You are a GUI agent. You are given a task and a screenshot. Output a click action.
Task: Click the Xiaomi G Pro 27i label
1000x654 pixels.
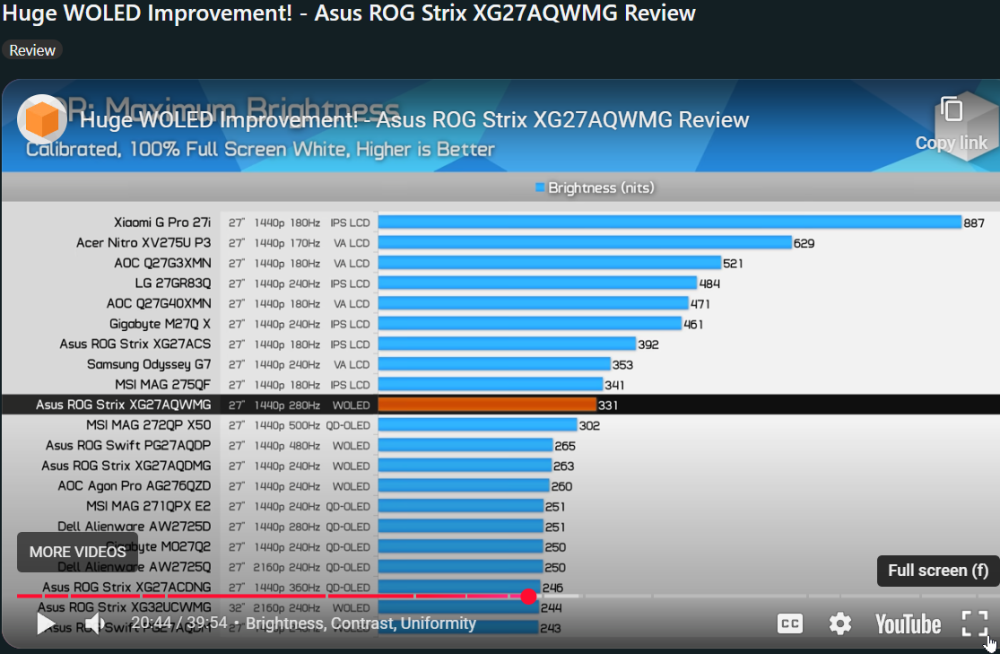tap(162, 222)
